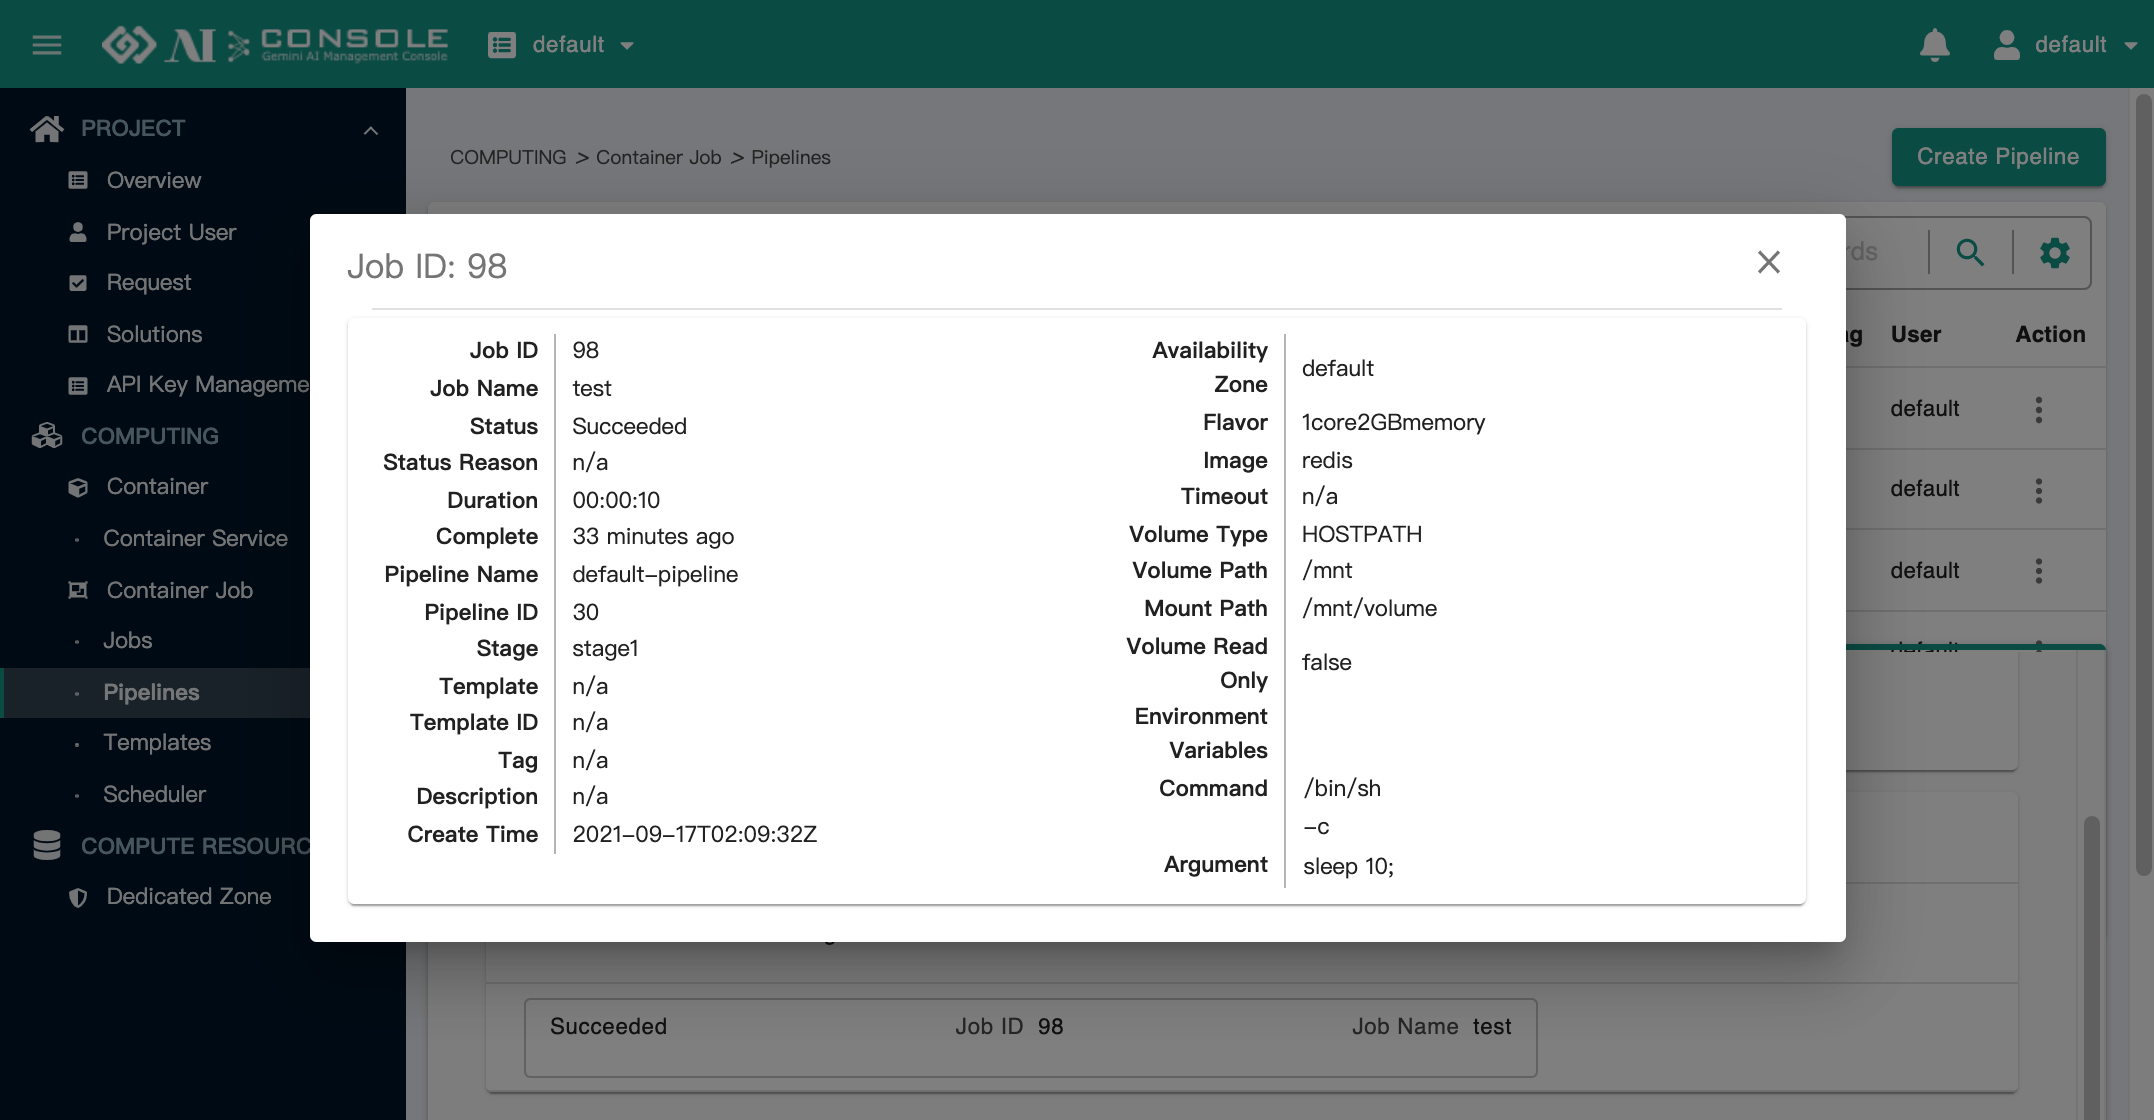Open the table settings gear

point(2054,252)
